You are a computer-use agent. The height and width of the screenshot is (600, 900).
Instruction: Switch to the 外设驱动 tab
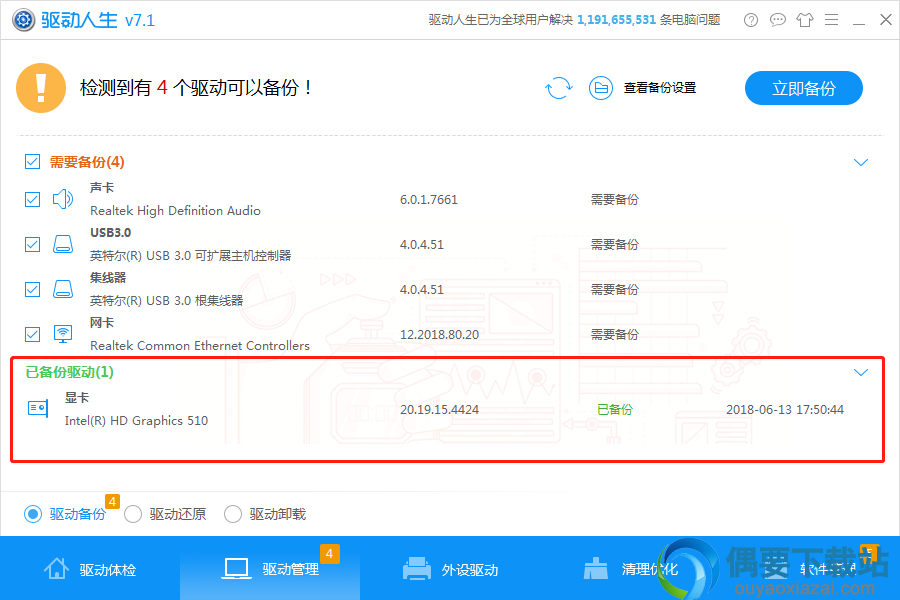click(451, 569)
